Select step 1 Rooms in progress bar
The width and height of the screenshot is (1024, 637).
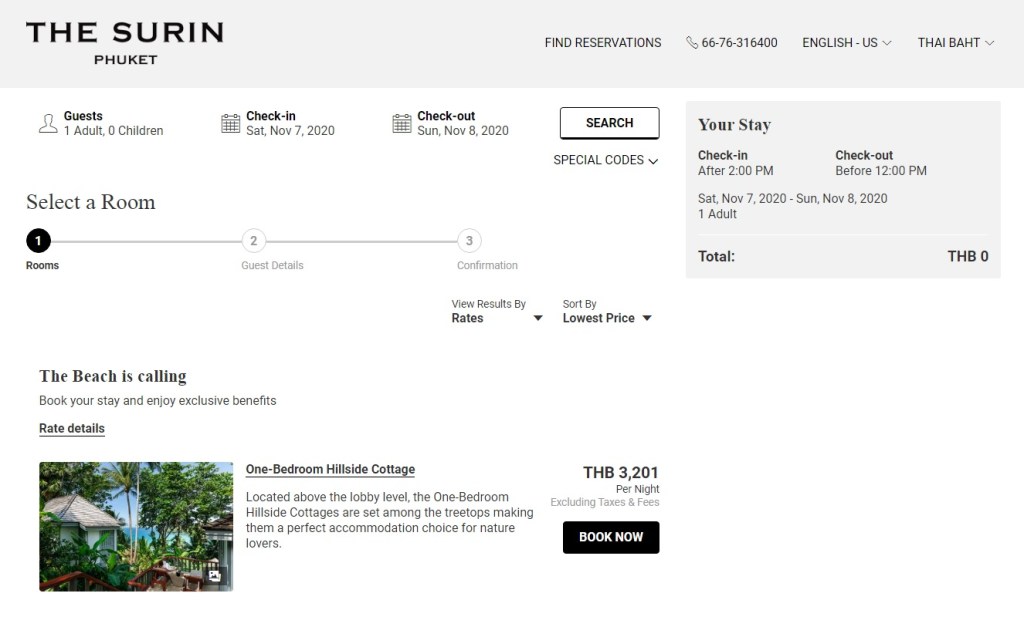[38, 241]
